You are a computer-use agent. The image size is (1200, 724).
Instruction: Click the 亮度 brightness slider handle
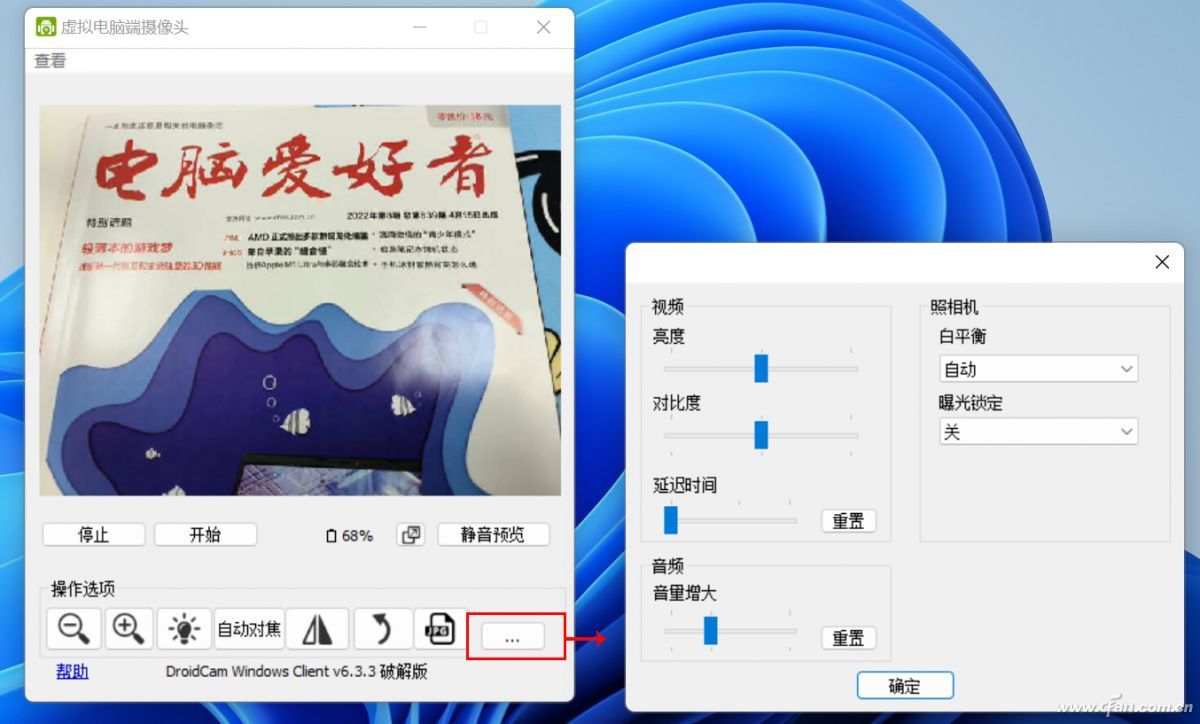click(761, 368)
